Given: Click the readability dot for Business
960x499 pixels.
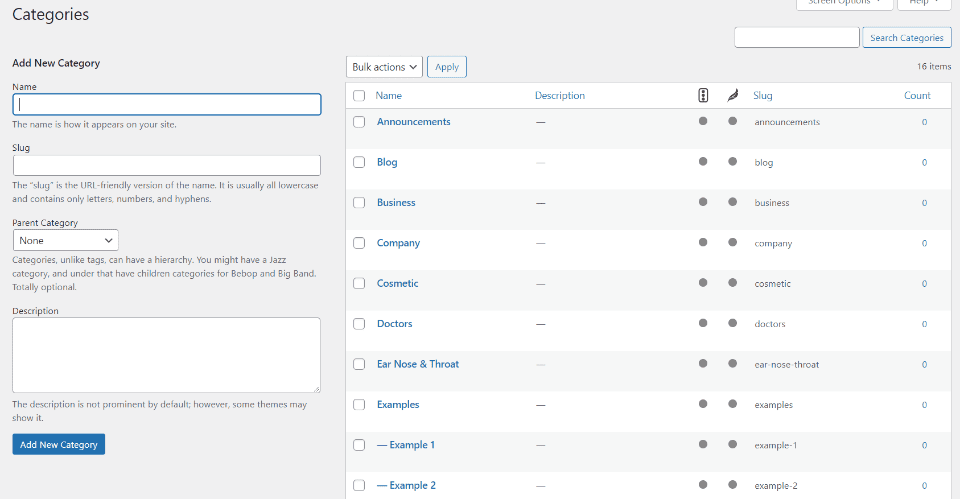Looking at the screenshot, I should [x=732, y=202].
